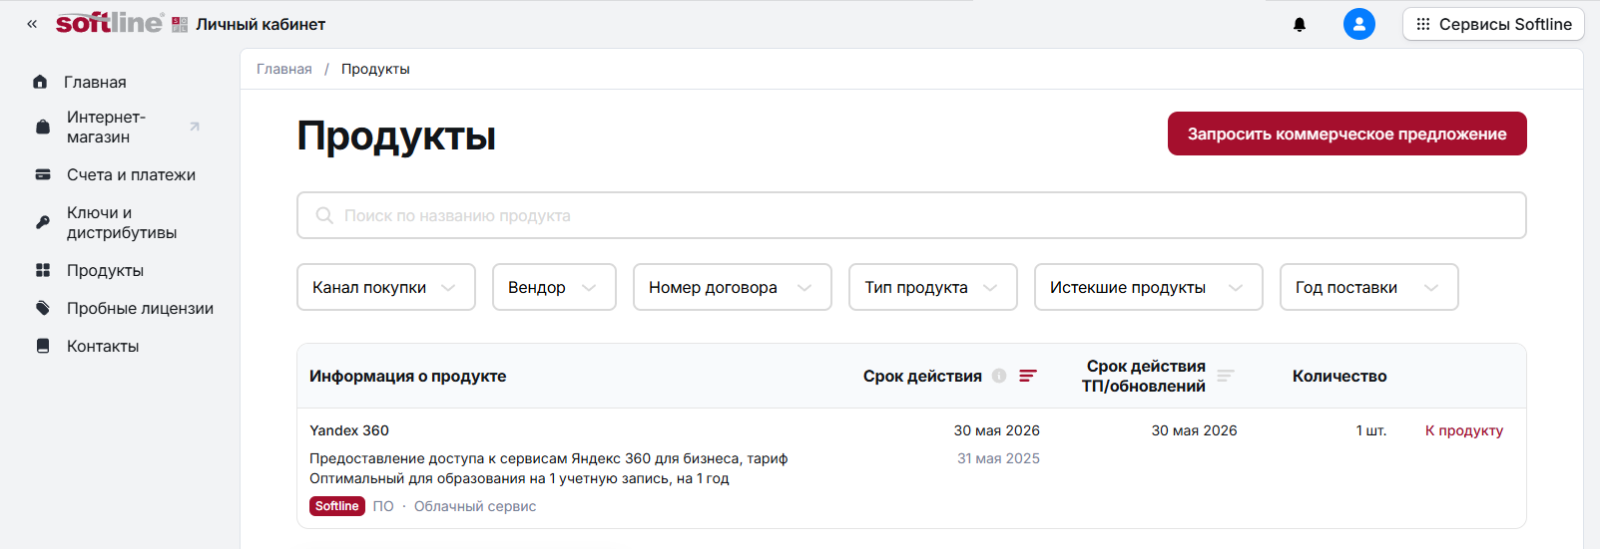
Task: Open Пробные лицензии in sidebar
Action: click(139, 309)
